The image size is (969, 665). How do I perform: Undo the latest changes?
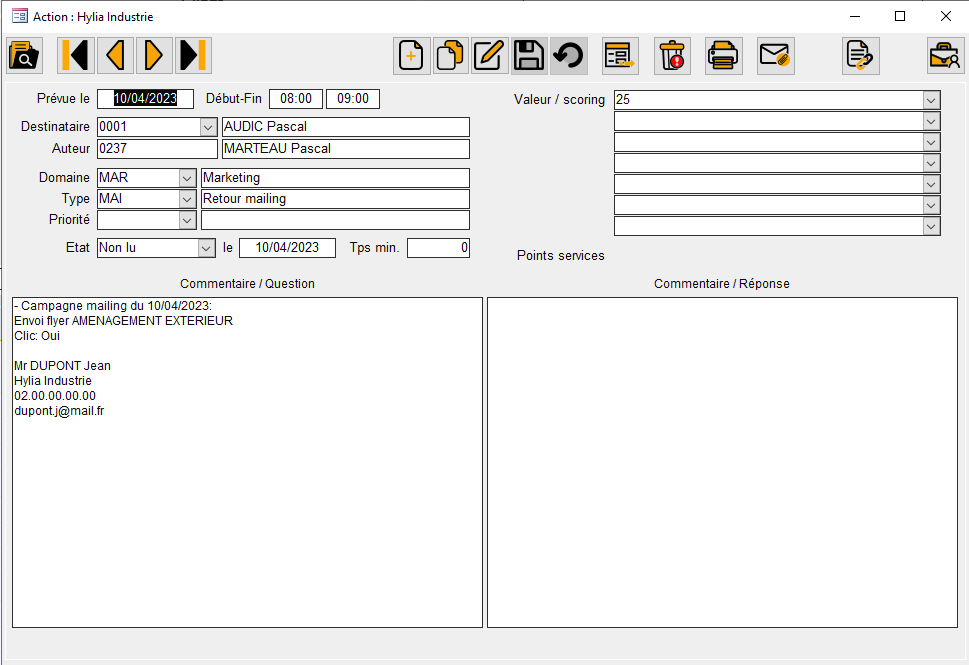click(568, 55)
